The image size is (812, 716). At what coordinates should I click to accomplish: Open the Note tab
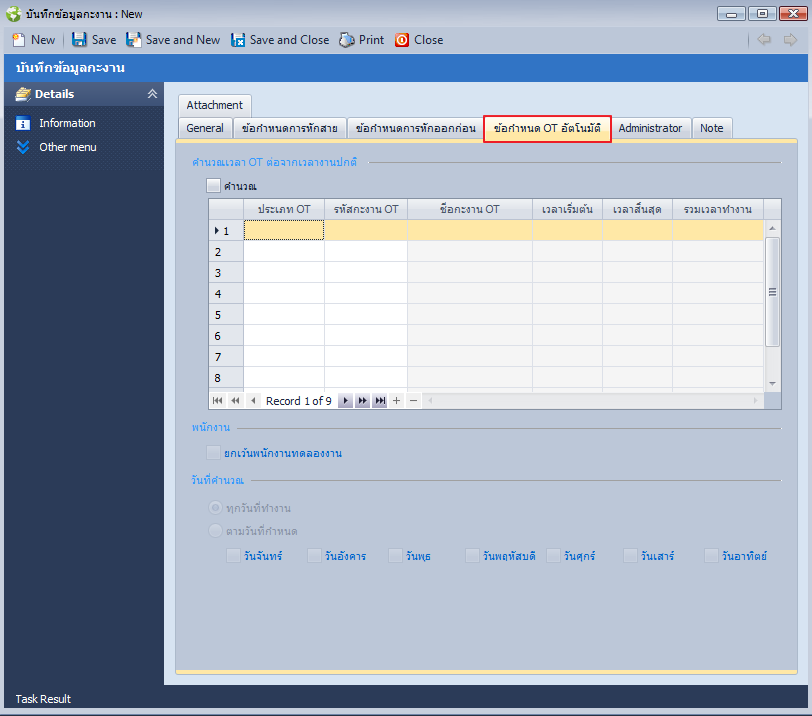tap(712, 128)
